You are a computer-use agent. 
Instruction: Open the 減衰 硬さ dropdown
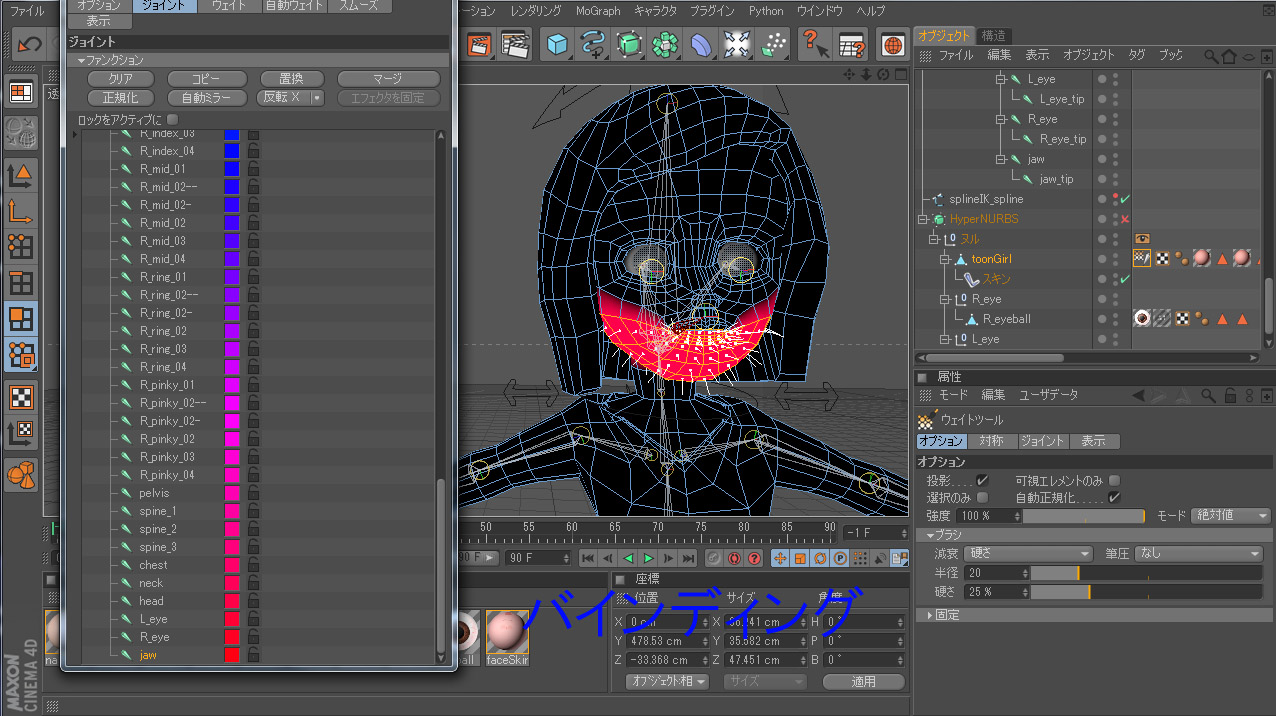tap(1027, 554)
